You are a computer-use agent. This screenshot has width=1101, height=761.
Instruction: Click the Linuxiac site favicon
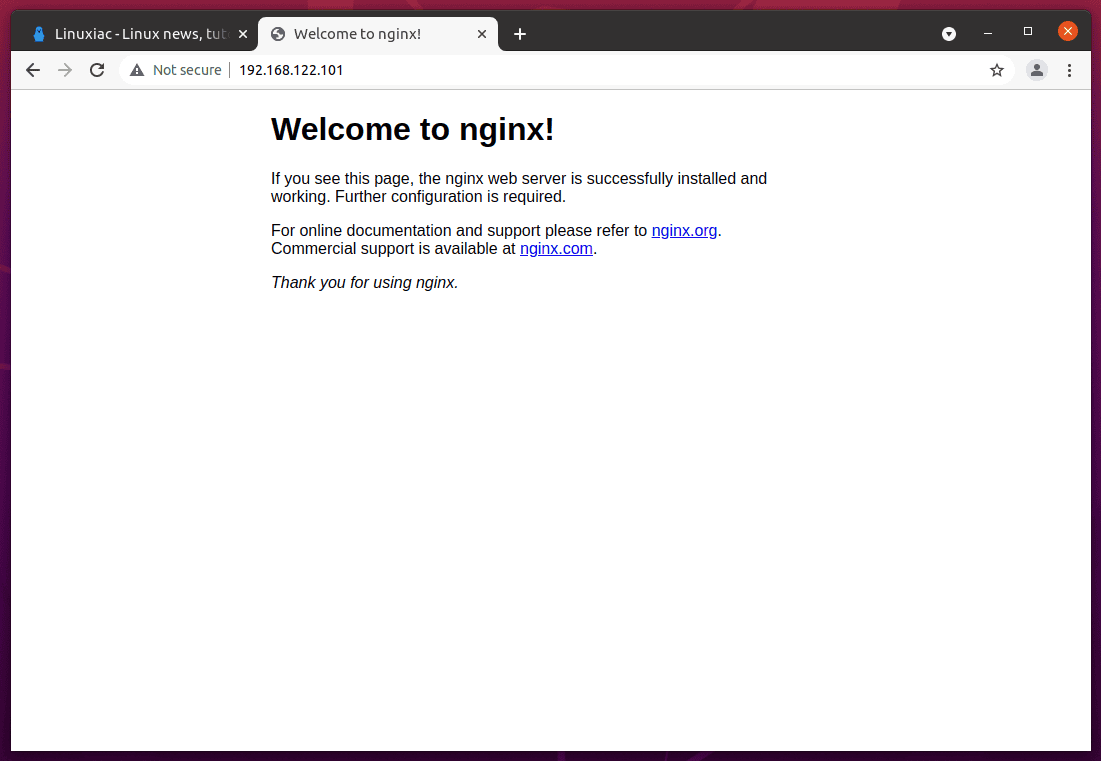38,33
